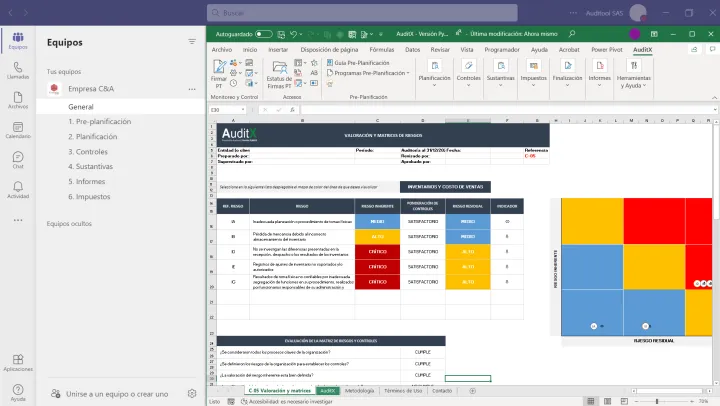The width and height of the screenshot is (720, 406).
Task: Open the Name Box dropdown
Action: [x=242, y=110]
